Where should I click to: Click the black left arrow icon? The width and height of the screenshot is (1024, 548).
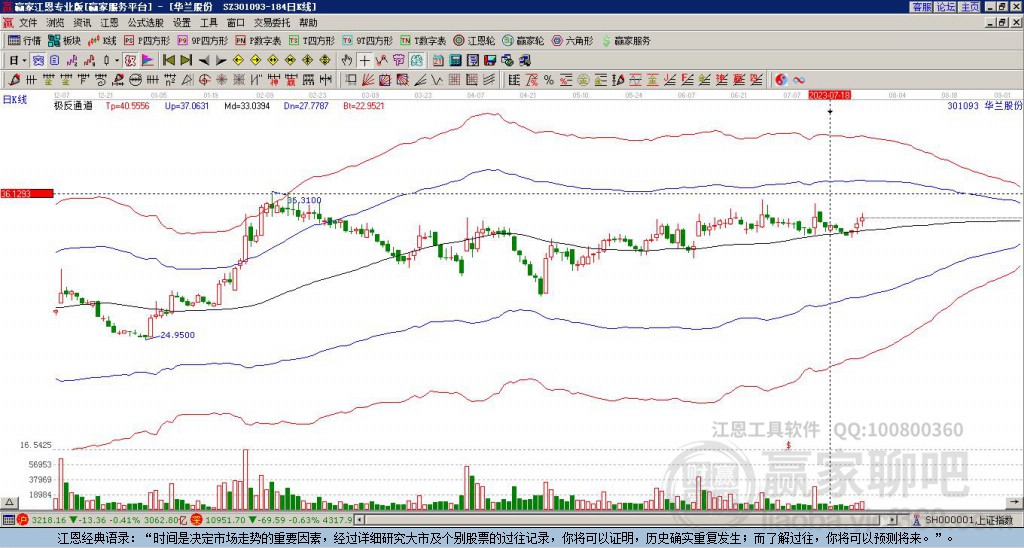point(204,61)
